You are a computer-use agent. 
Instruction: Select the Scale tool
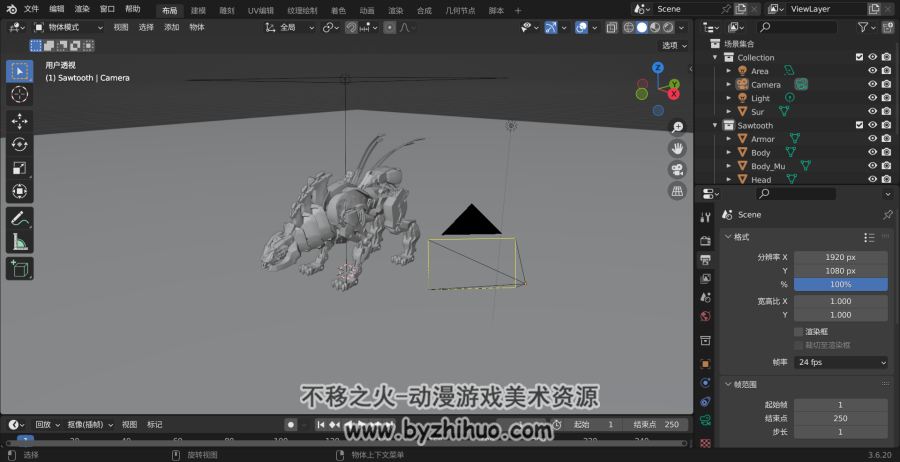pyautogui.click(x=20, y=168)
